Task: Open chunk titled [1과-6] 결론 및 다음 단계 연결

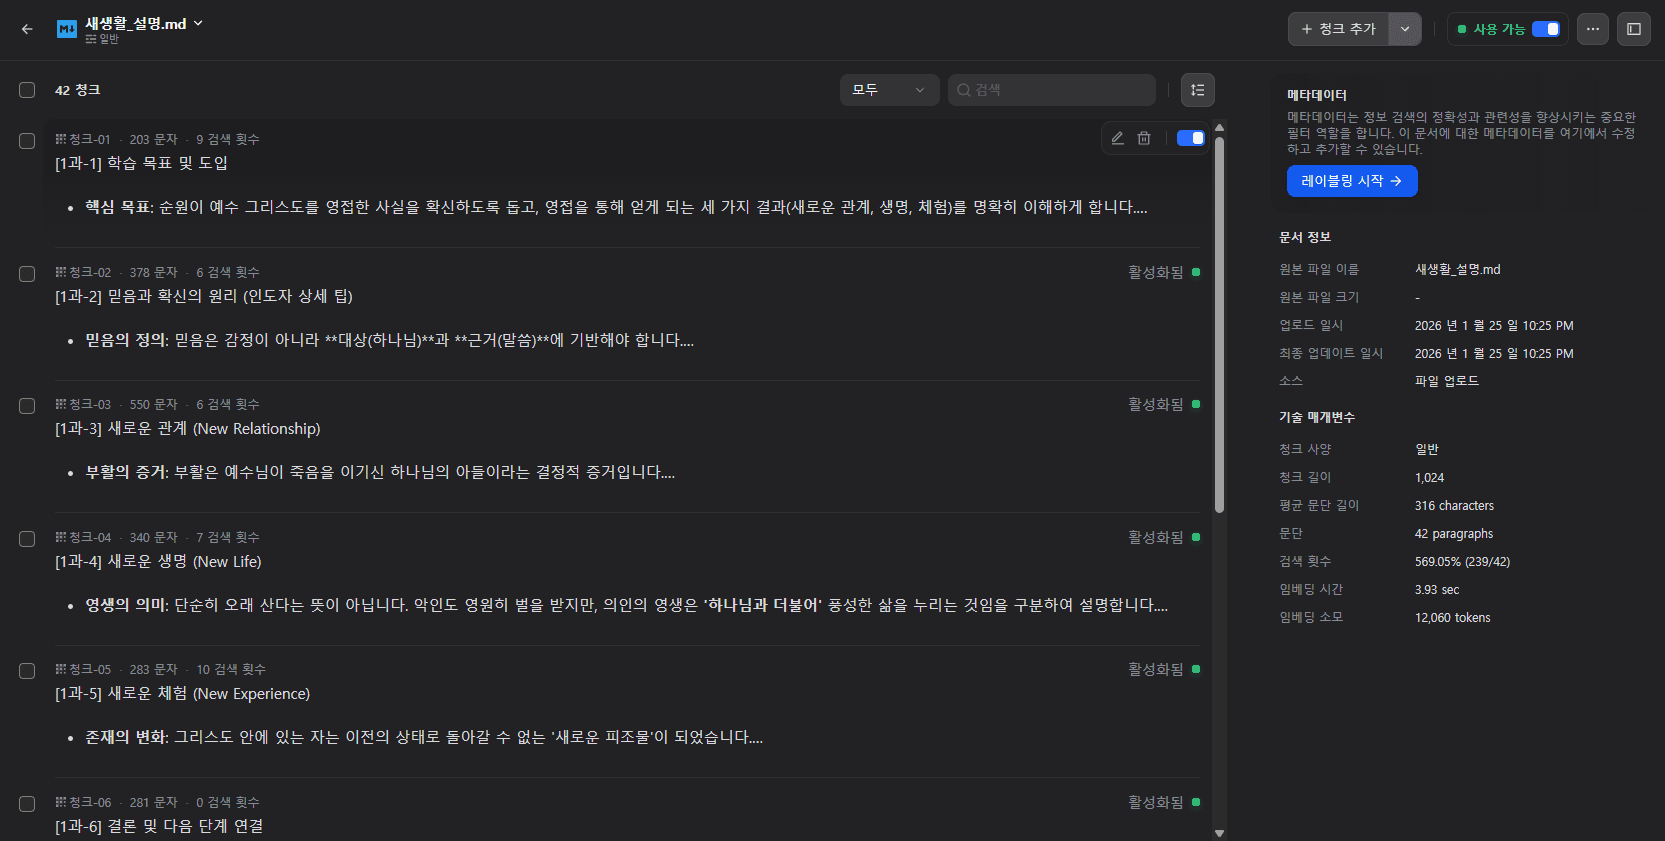Action: [159, 826]
